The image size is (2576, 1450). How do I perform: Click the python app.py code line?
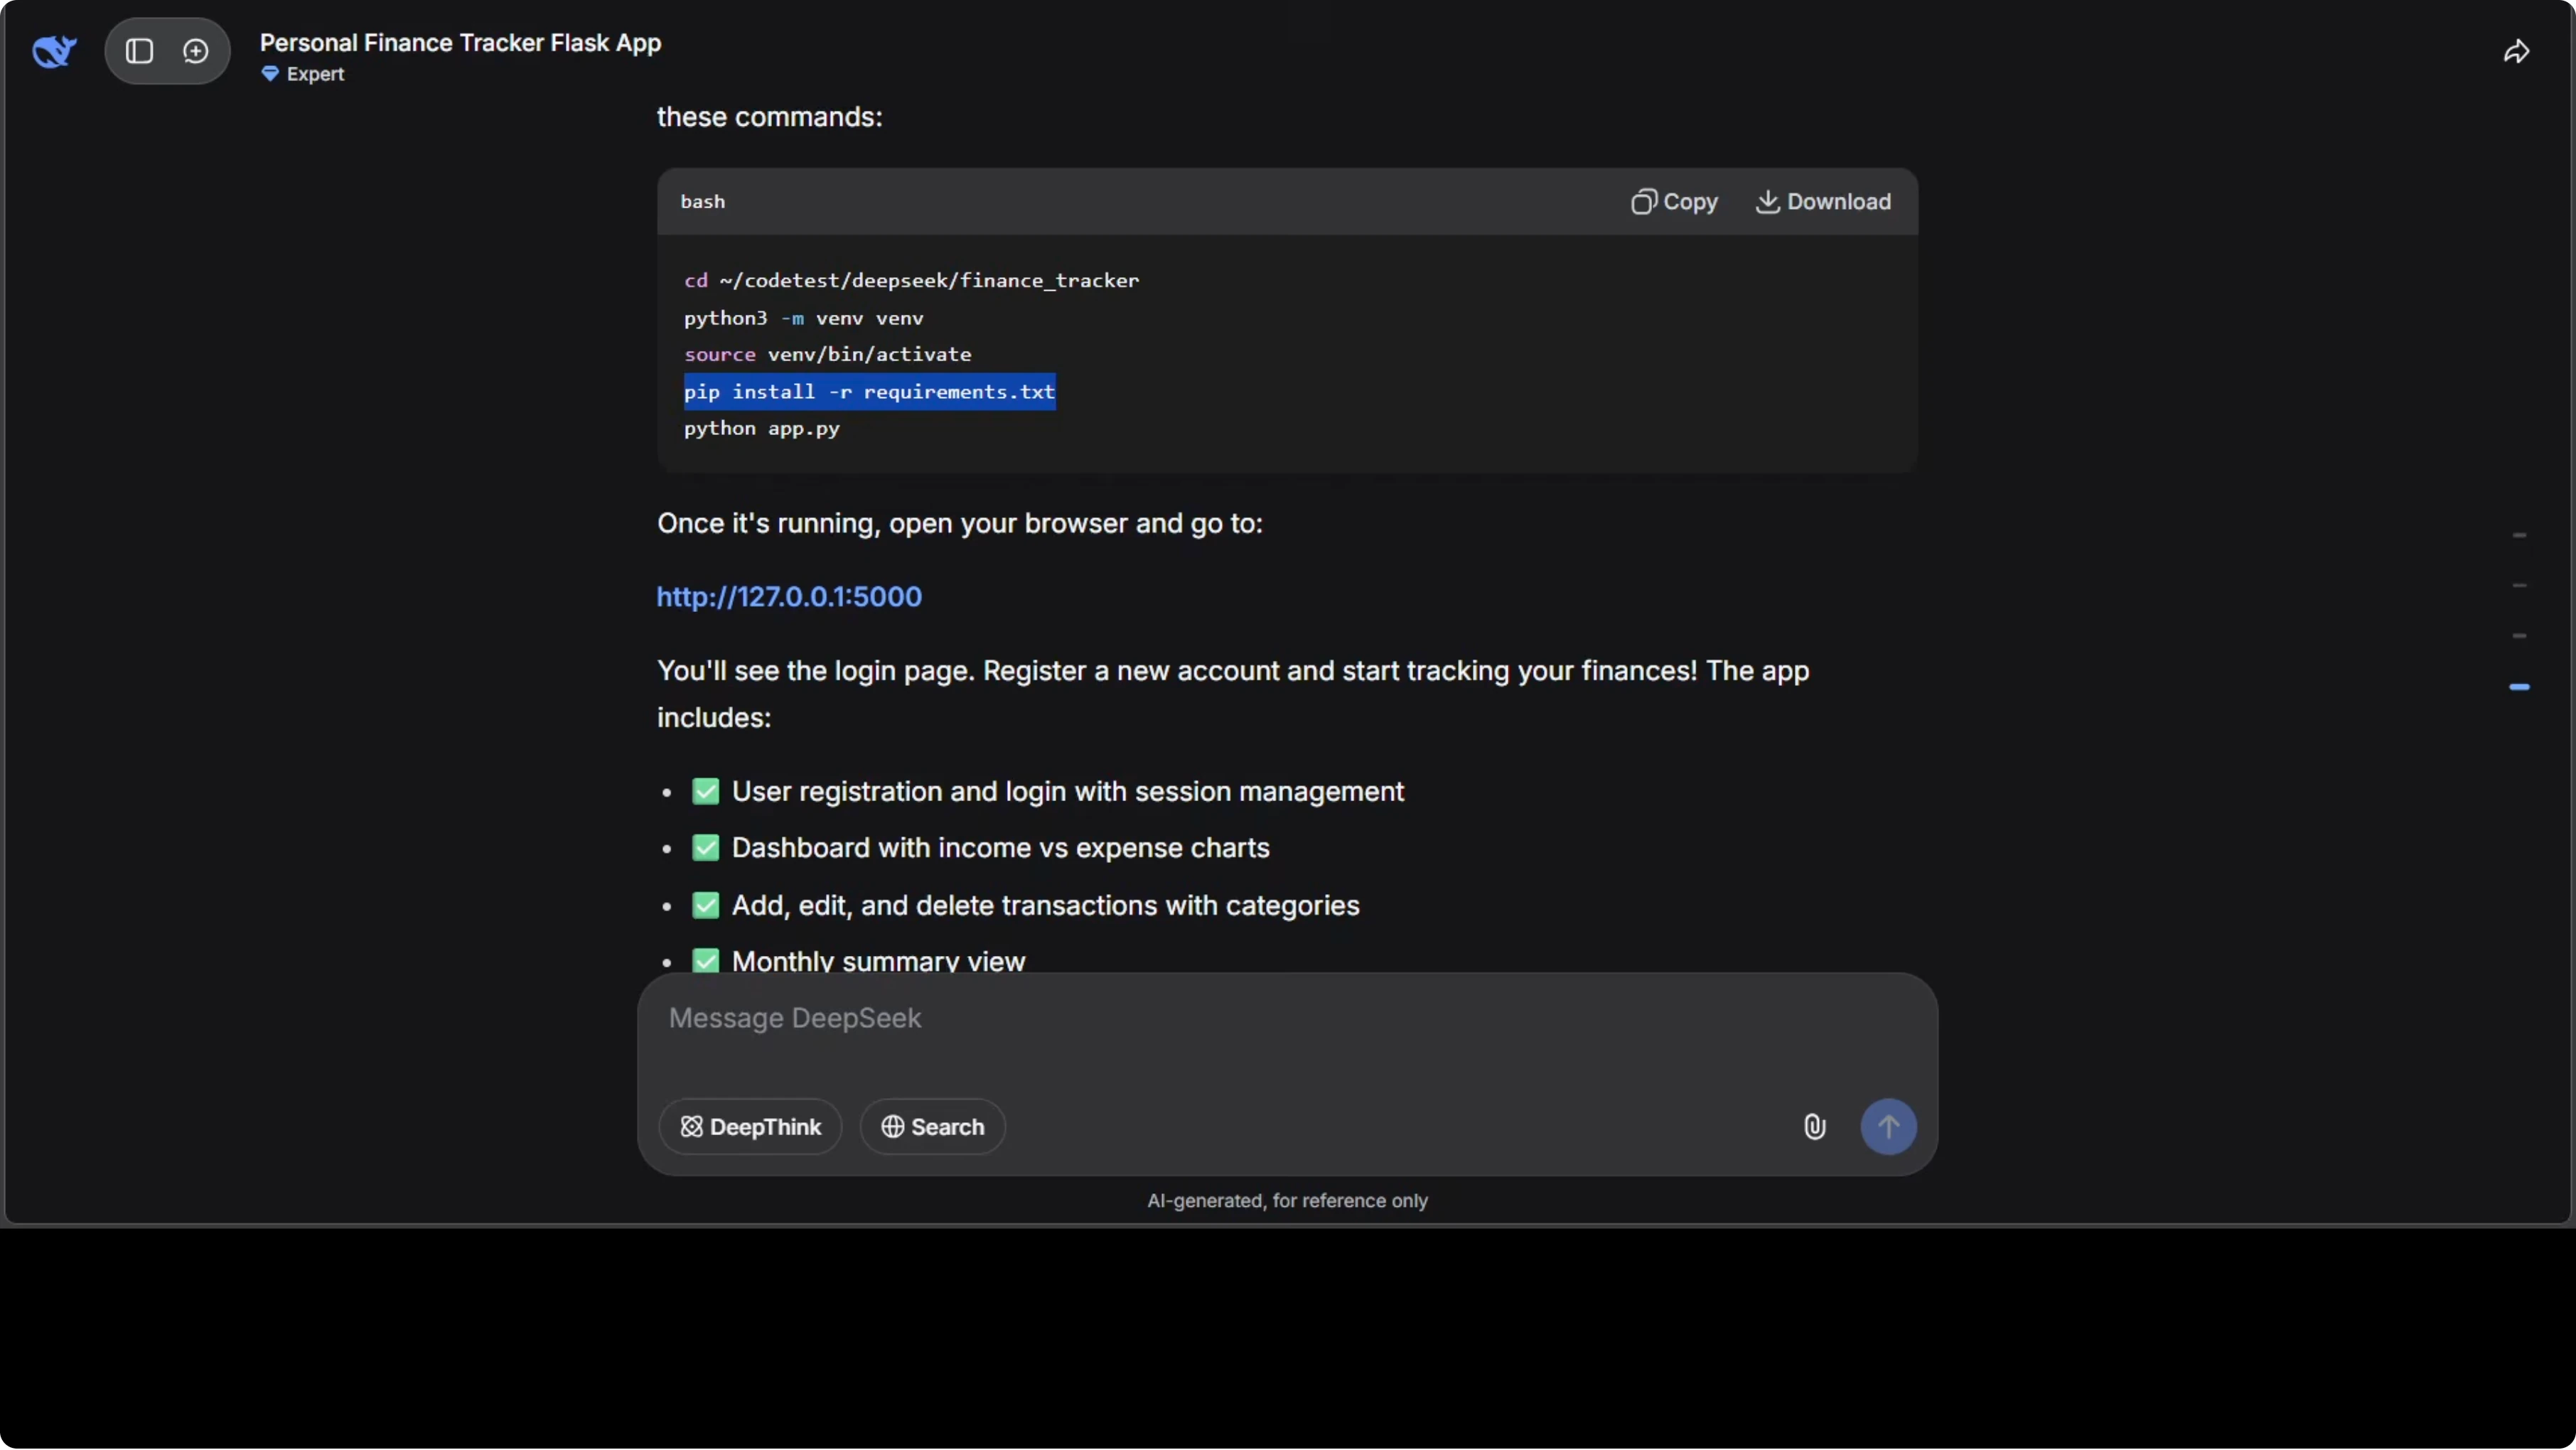pos(761,429)
